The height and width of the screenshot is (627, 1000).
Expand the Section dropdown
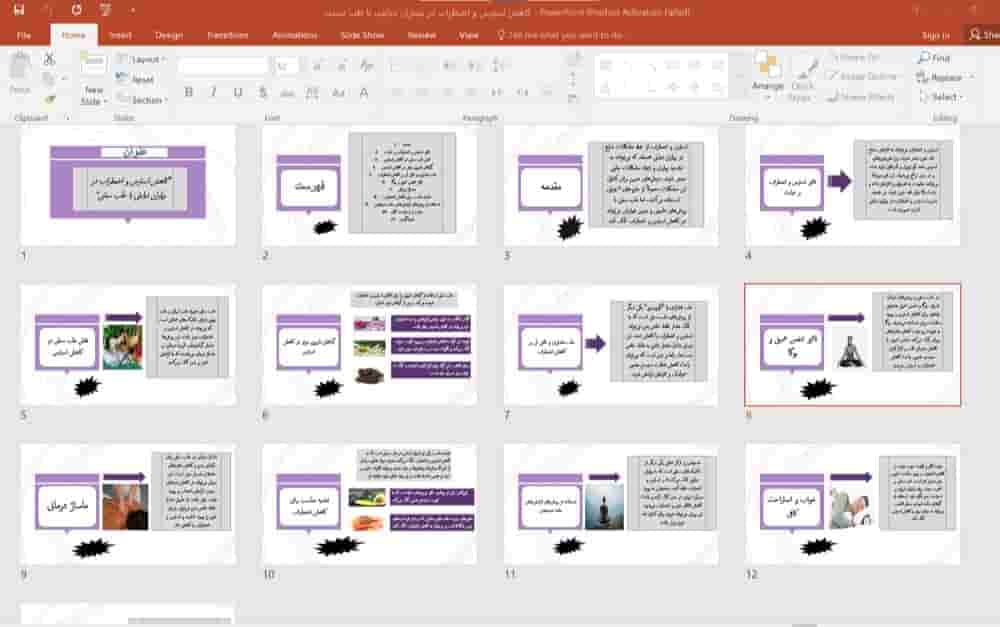[142, 100]
